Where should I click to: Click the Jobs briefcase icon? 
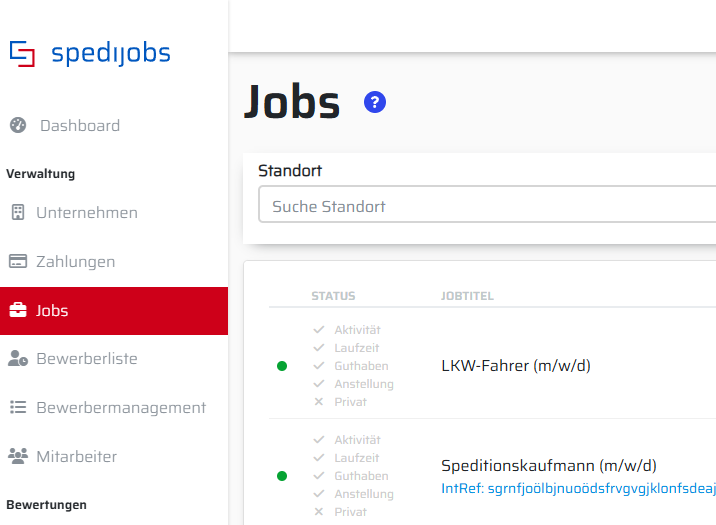(x=18, y=310)
